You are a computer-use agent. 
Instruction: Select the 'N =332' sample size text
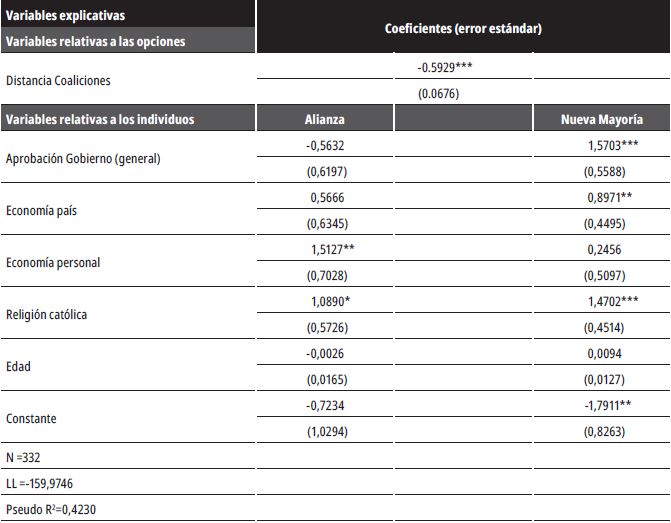[25, 458]
